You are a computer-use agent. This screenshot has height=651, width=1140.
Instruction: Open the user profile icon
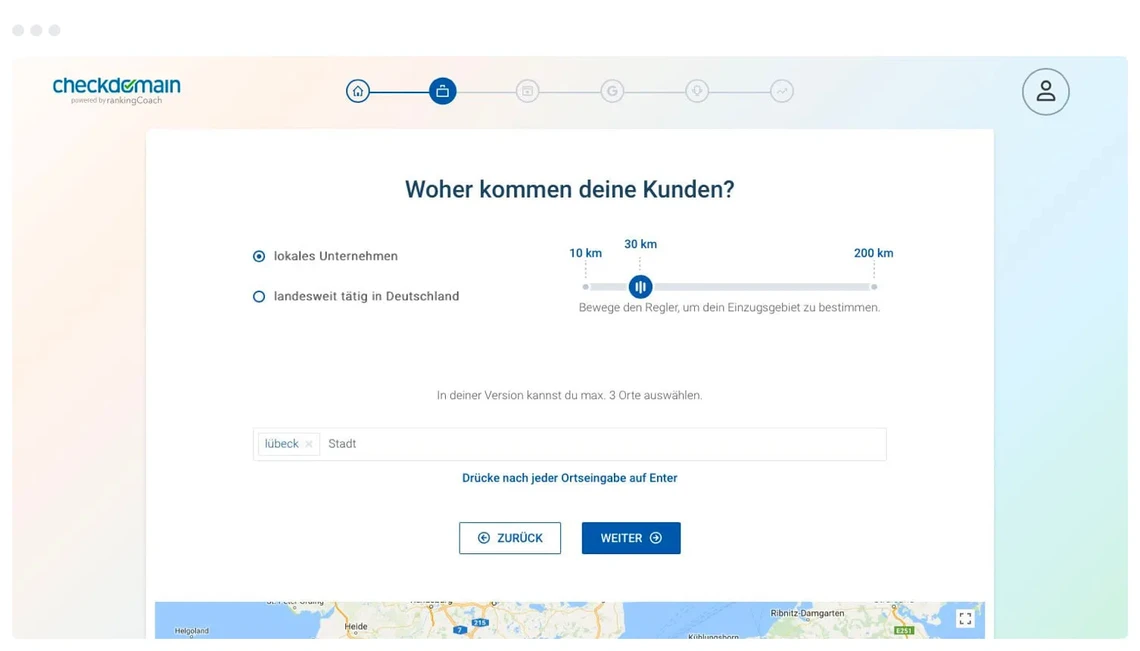1045,92
